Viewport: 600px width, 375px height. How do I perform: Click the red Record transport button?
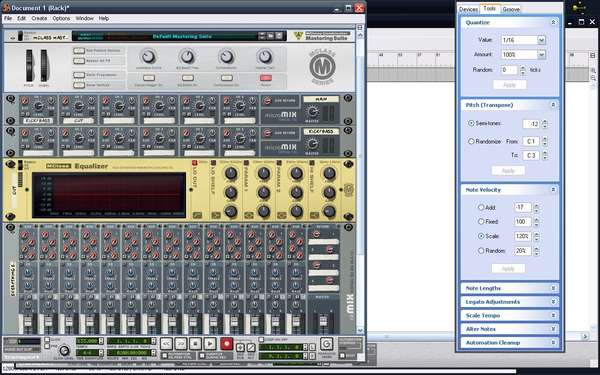(x=227, y=344)
